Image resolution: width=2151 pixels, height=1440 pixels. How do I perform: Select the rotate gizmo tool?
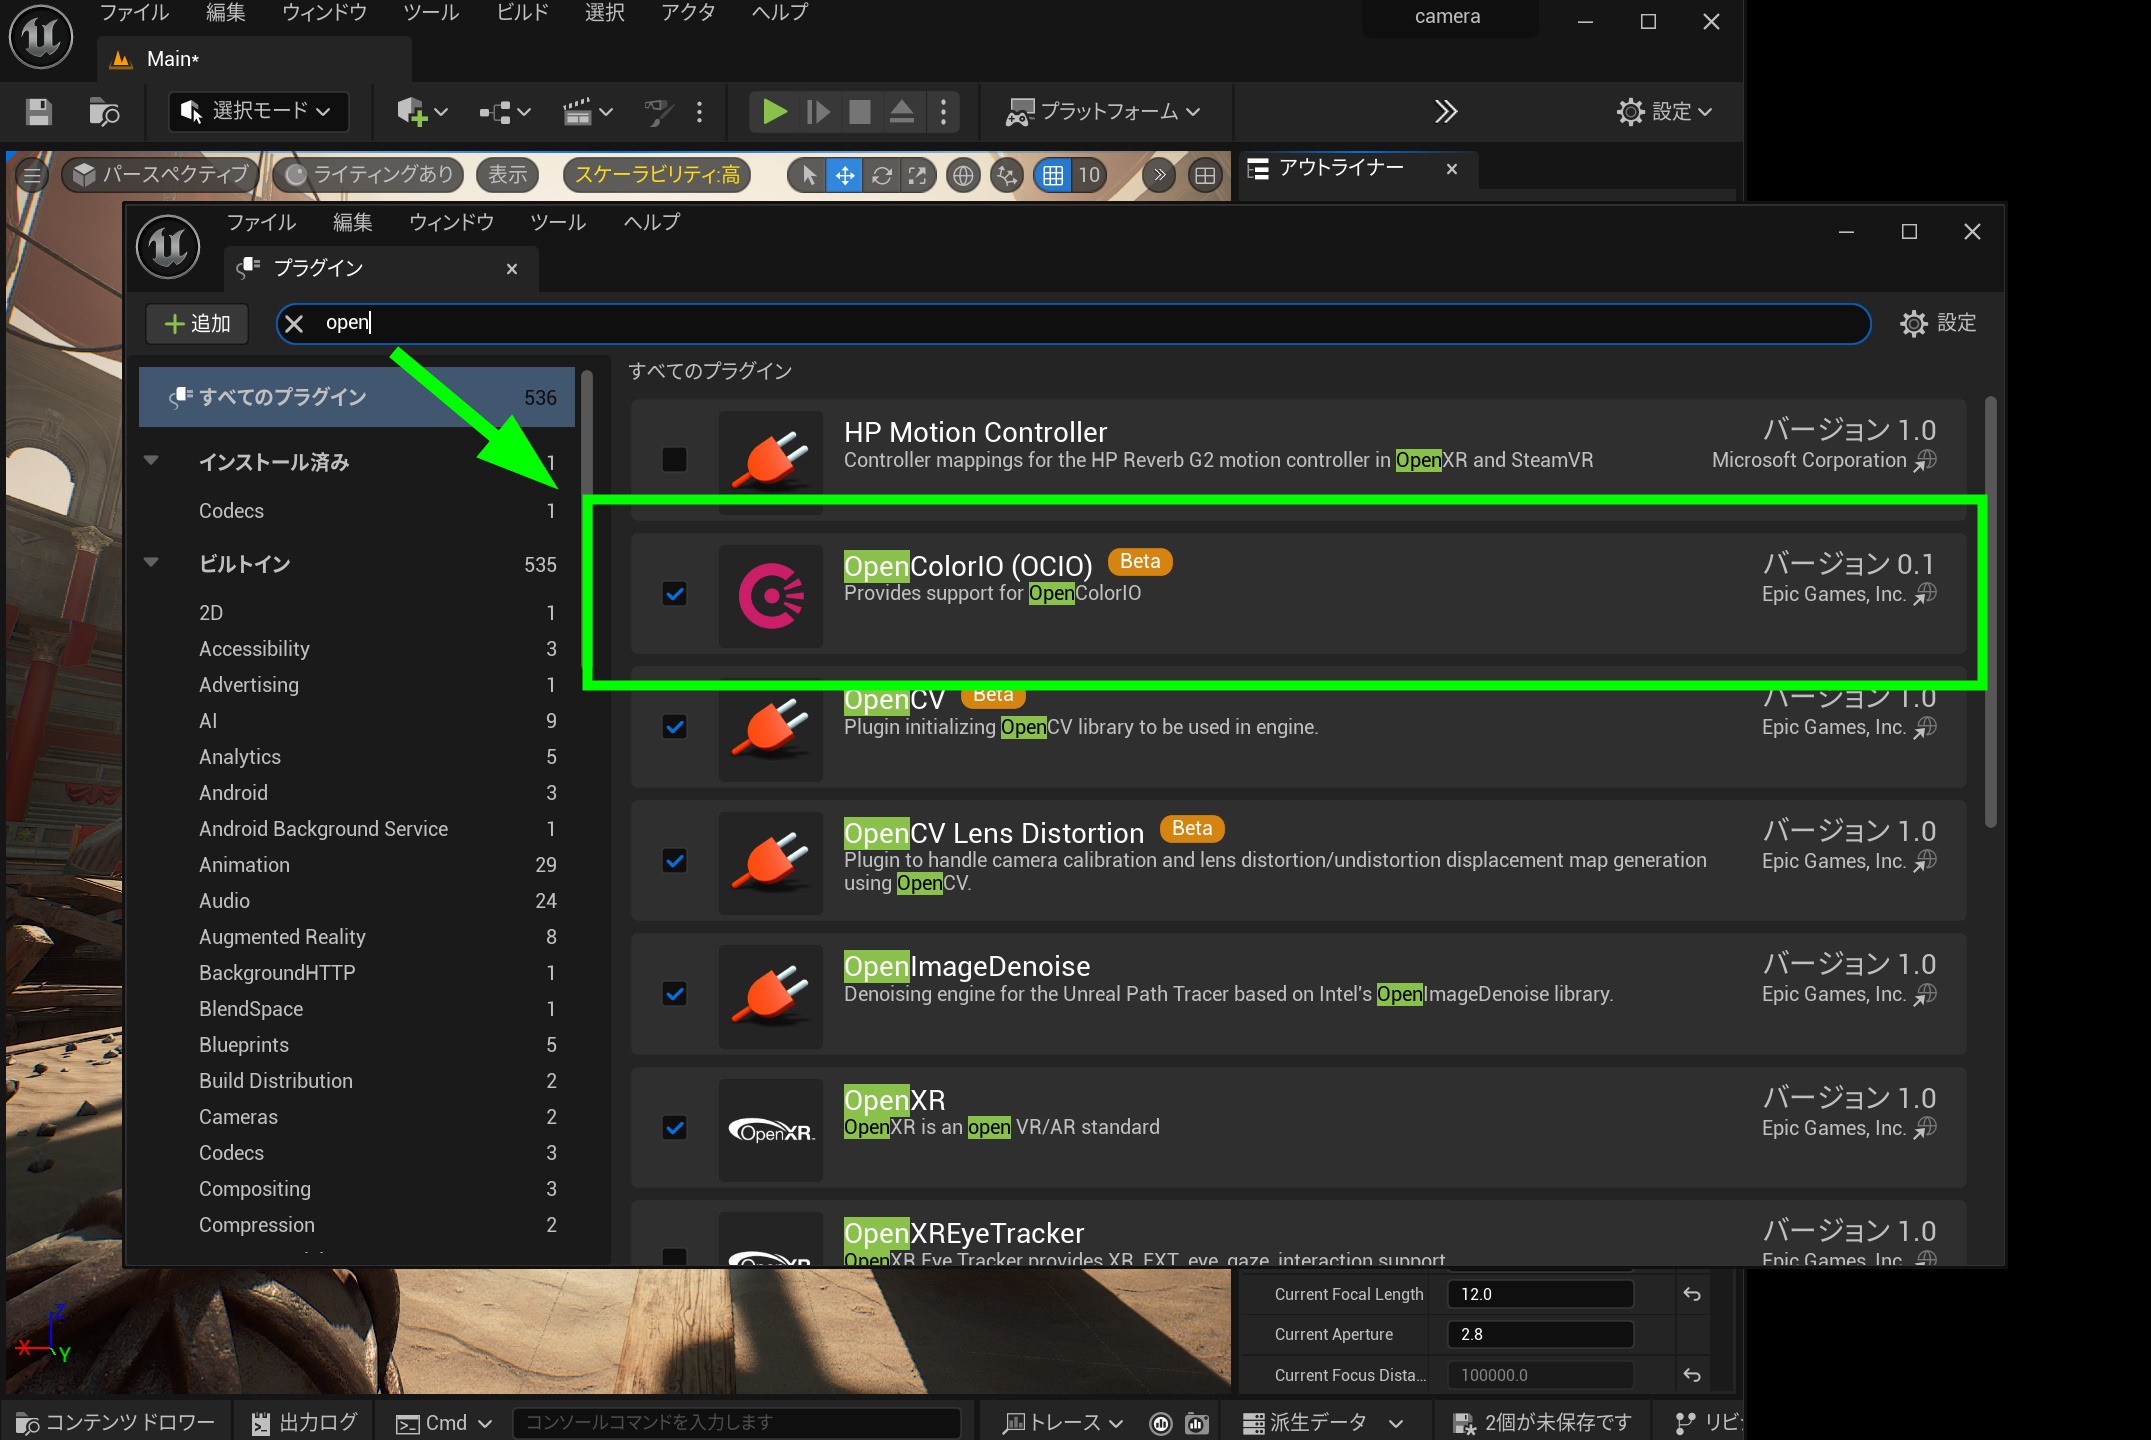[x=881, y=176]
